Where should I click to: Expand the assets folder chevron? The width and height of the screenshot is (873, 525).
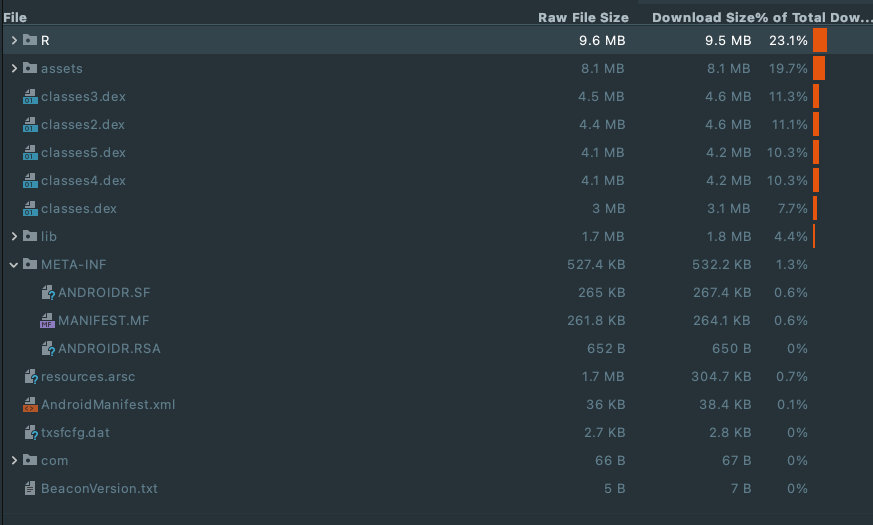tap(14, 68)
